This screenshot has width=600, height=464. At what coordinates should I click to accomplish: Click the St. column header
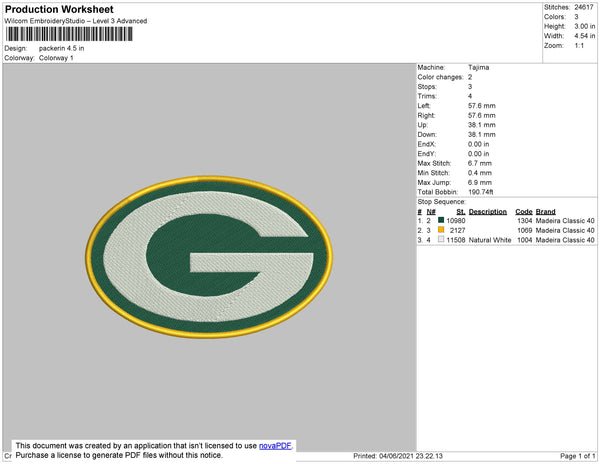click(461, 212)
